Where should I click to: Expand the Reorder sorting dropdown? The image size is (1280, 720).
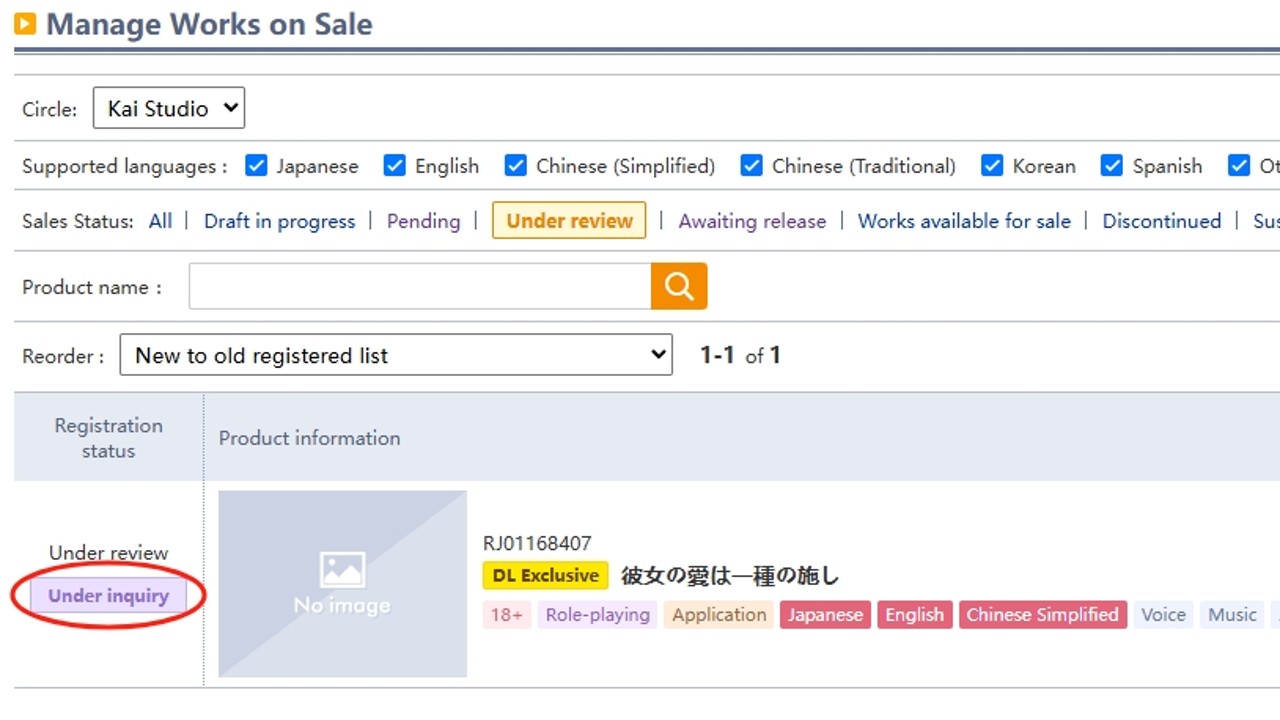point(395,355)
